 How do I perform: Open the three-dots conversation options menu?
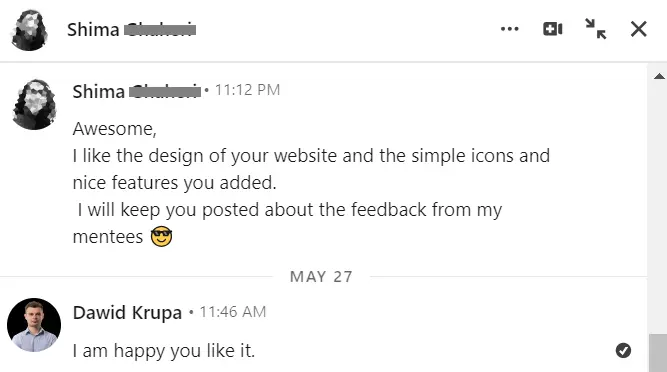pos(510,29)
